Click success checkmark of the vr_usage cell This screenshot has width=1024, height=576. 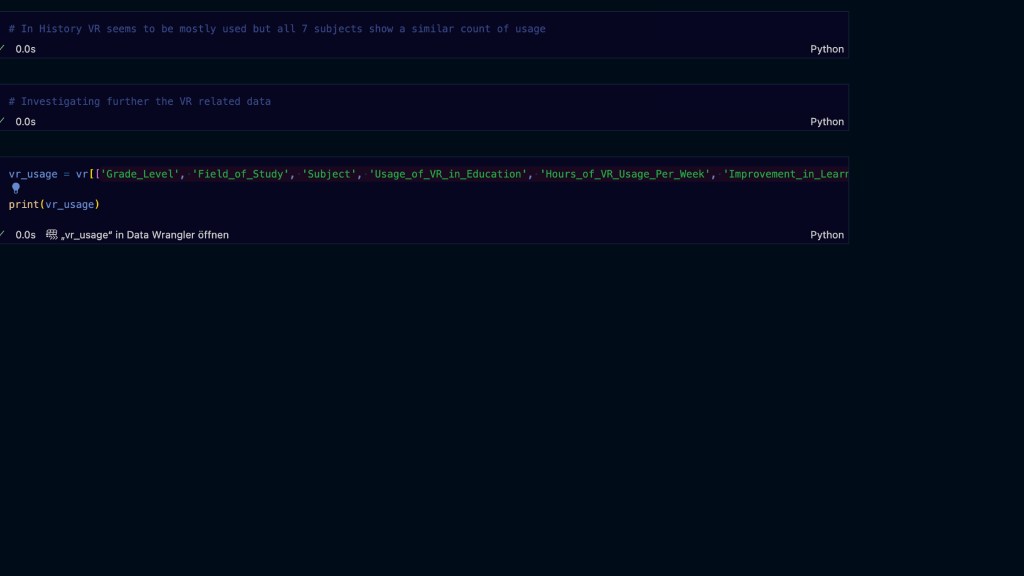tap(3, 234)
